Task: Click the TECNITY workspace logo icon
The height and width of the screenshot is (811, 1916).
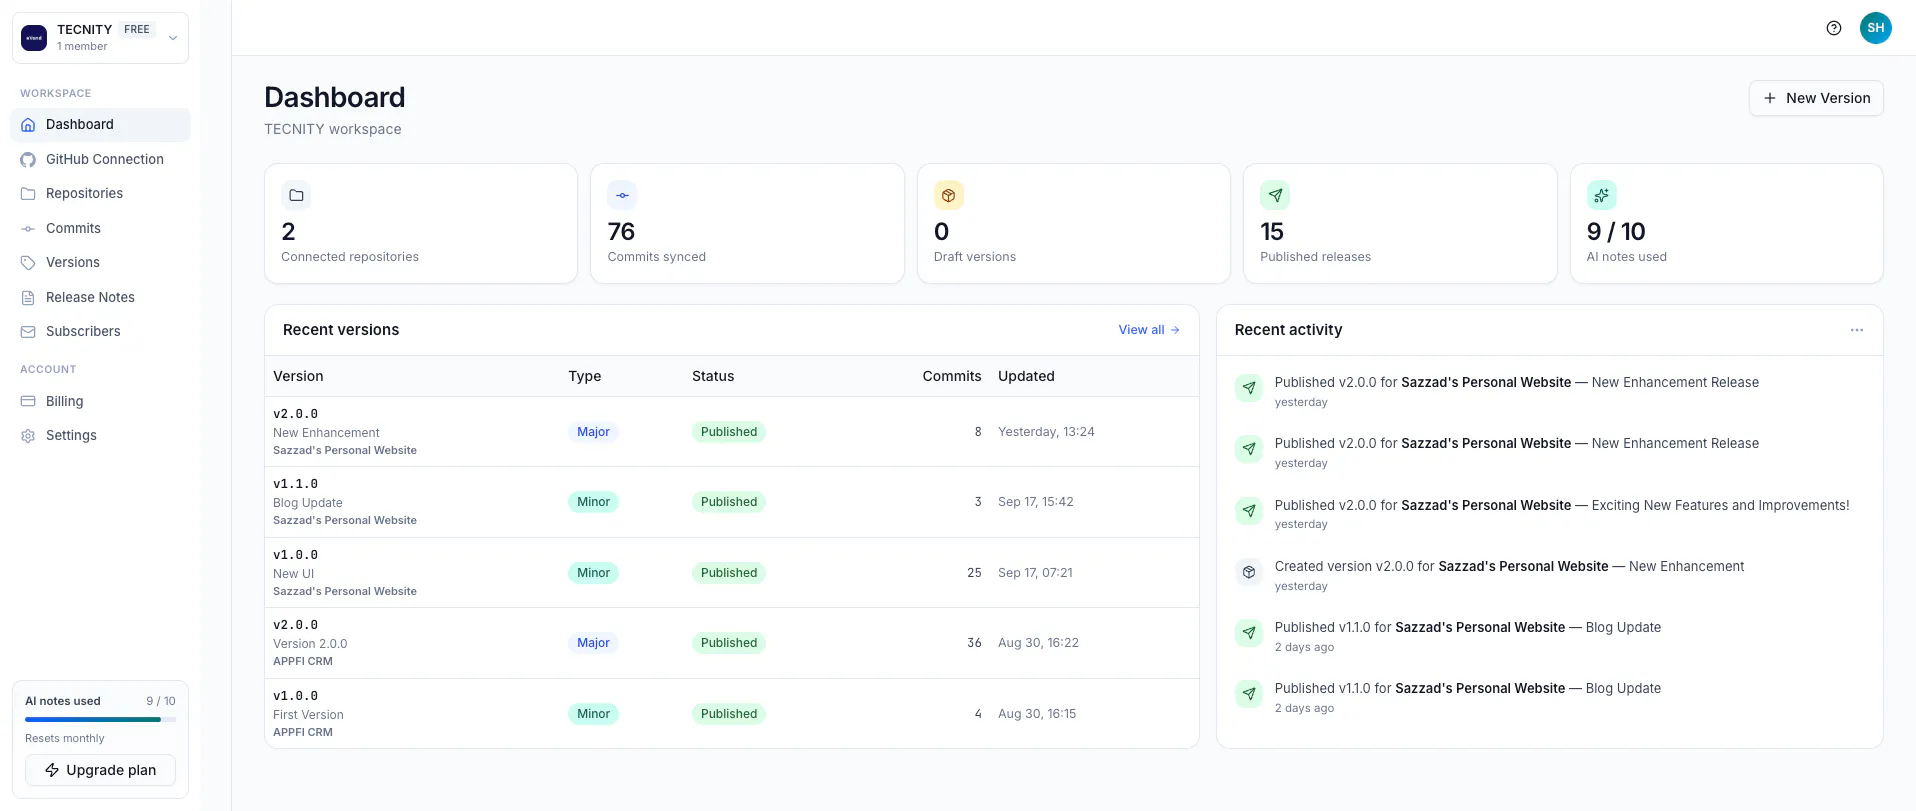Action: click(x=34, y=38)
